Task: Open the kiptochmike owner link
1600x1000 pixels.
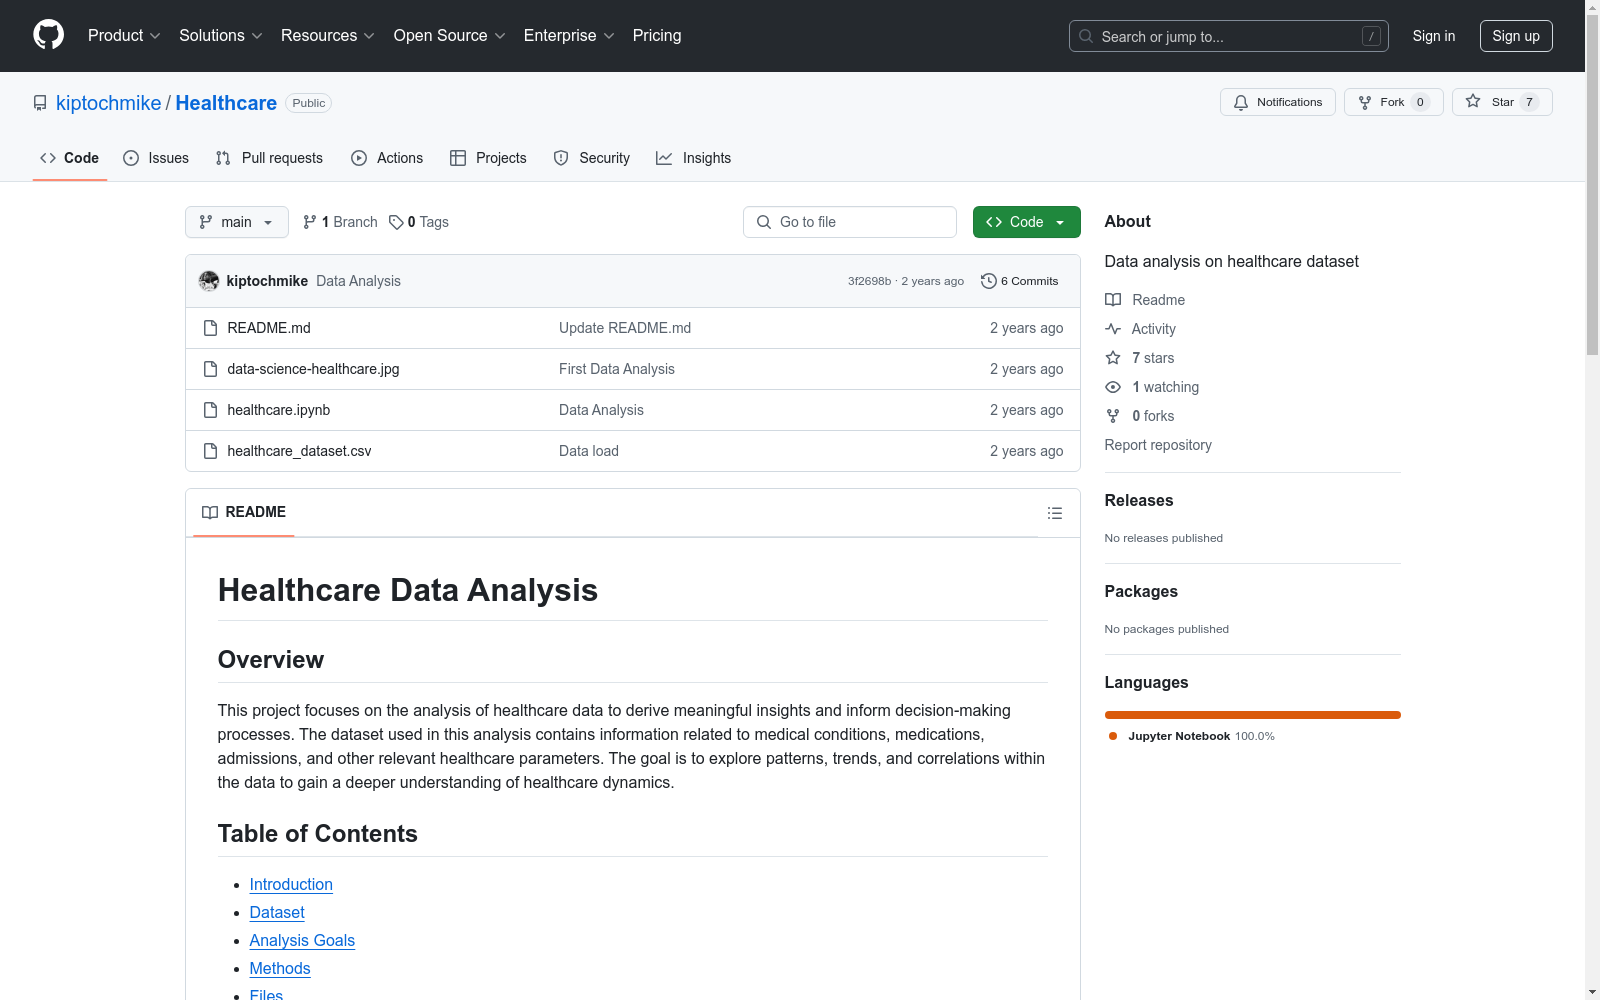Action: (x=108, y=103)
